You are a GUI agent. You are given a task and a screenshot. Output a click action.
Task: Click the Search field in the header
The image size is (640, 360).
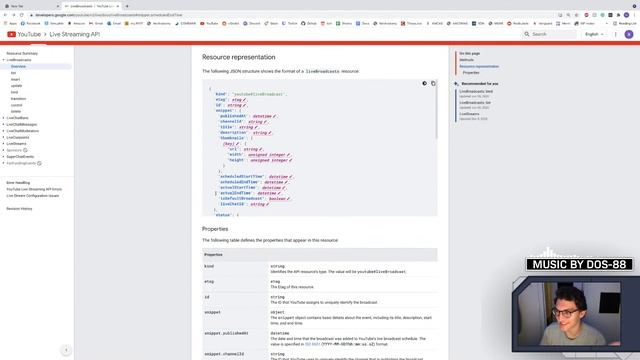pyautogui.click(x=549, y=34)
